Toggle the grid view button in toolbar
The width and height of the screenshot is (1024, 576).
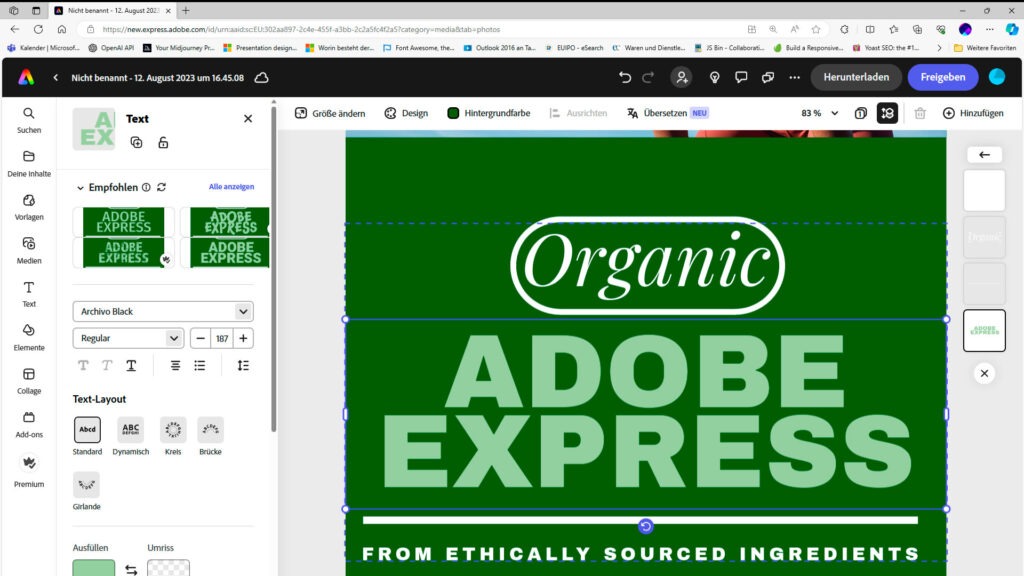pos(887,113)
